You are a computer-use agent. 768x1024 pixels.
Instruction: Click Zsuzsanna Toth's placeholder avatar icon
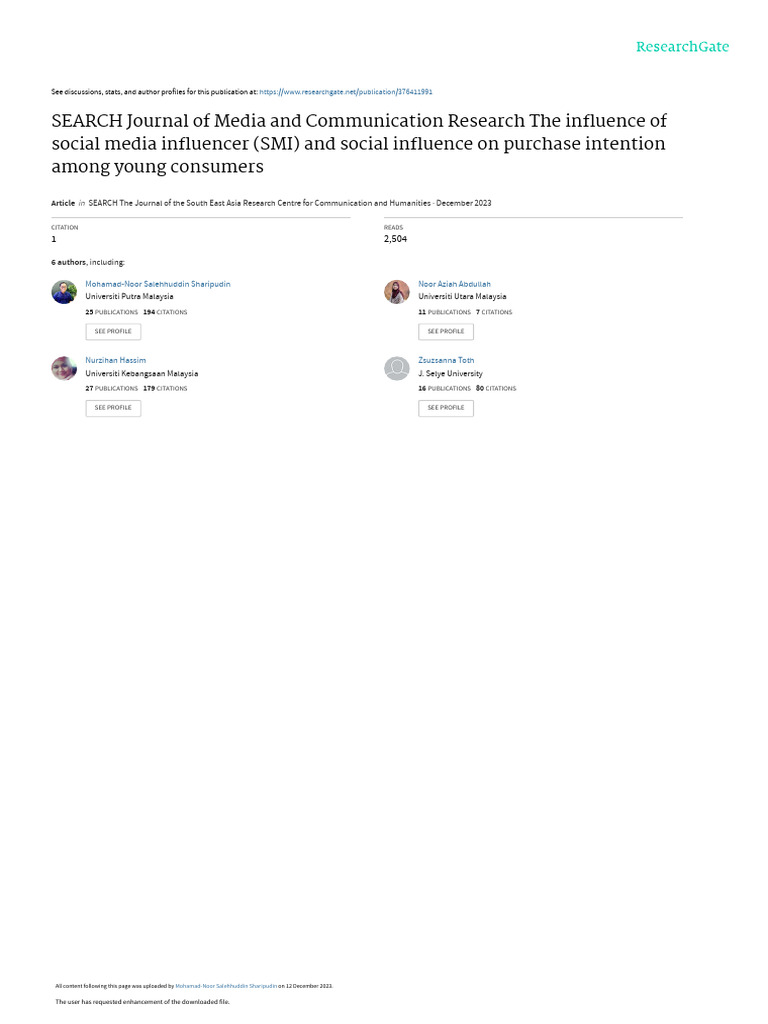click(x=397, y=368)
